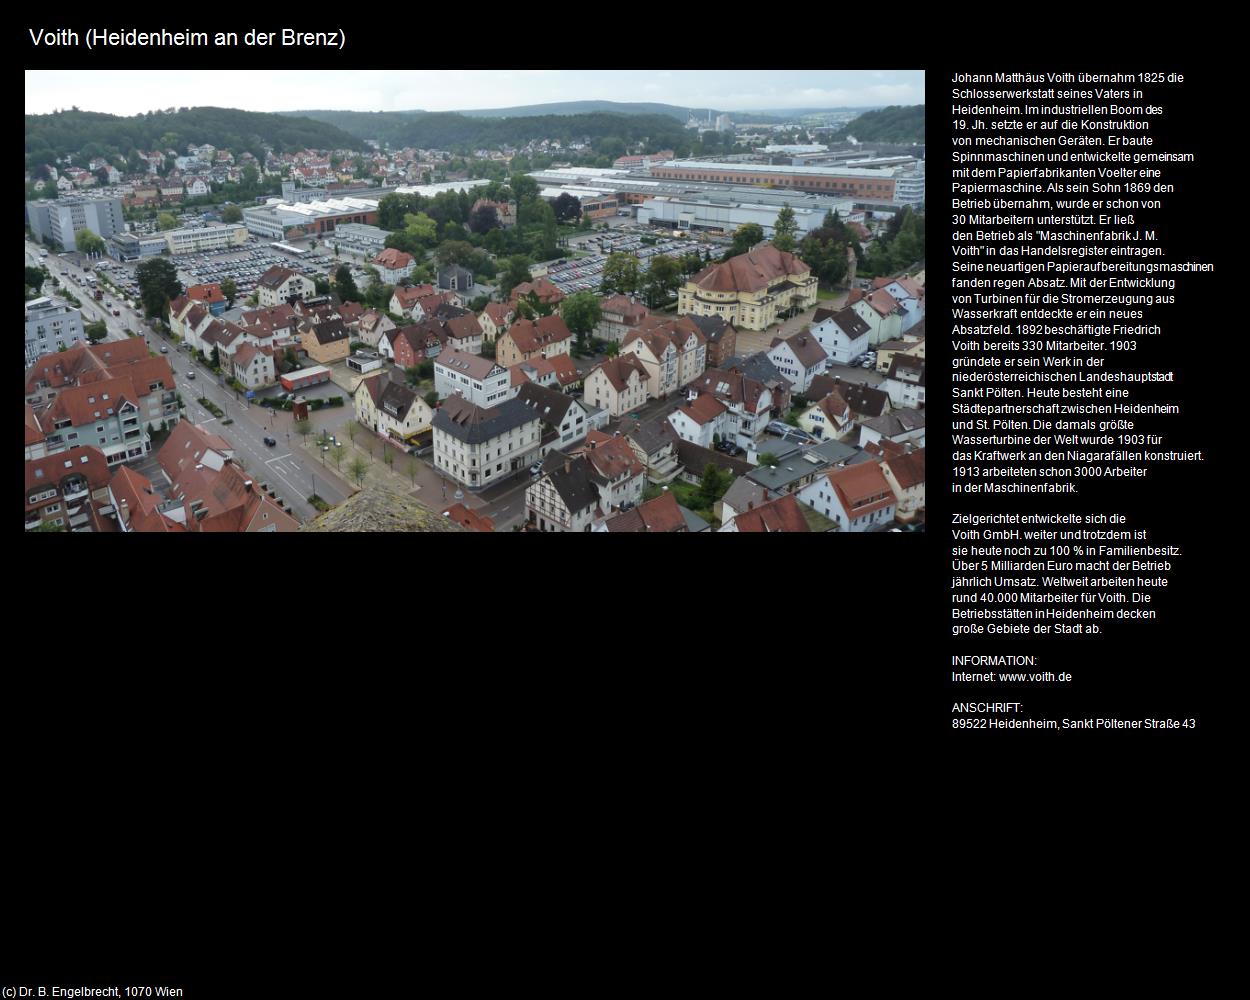Click the line 'in der Maschinenfabrik.'
Screen dimensions: 1250x1000
1015,488
